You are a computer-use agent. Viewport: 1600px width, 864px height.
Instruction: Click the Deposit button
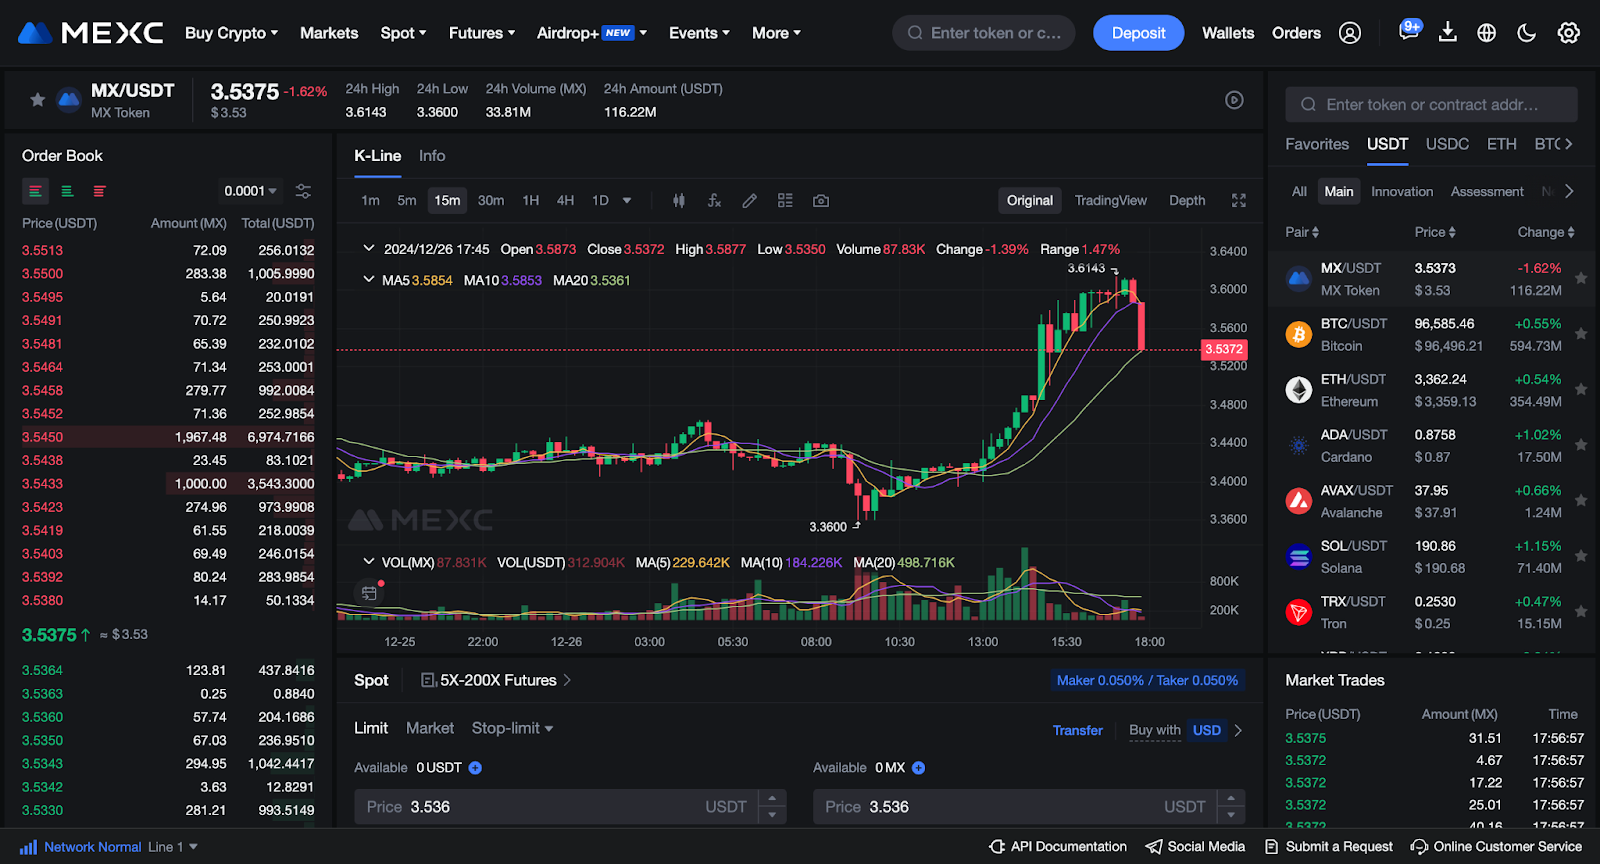click(x=1138, y=33)
